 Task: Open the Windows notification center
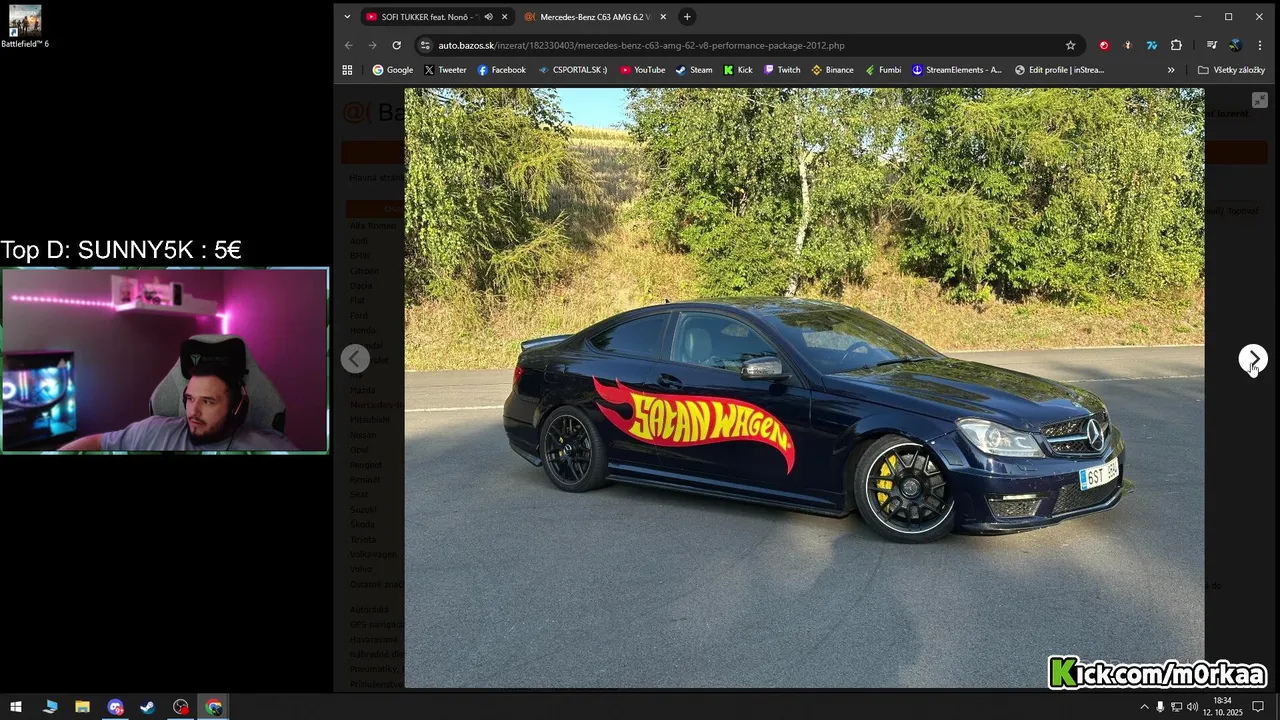(x=1258, y=707)
